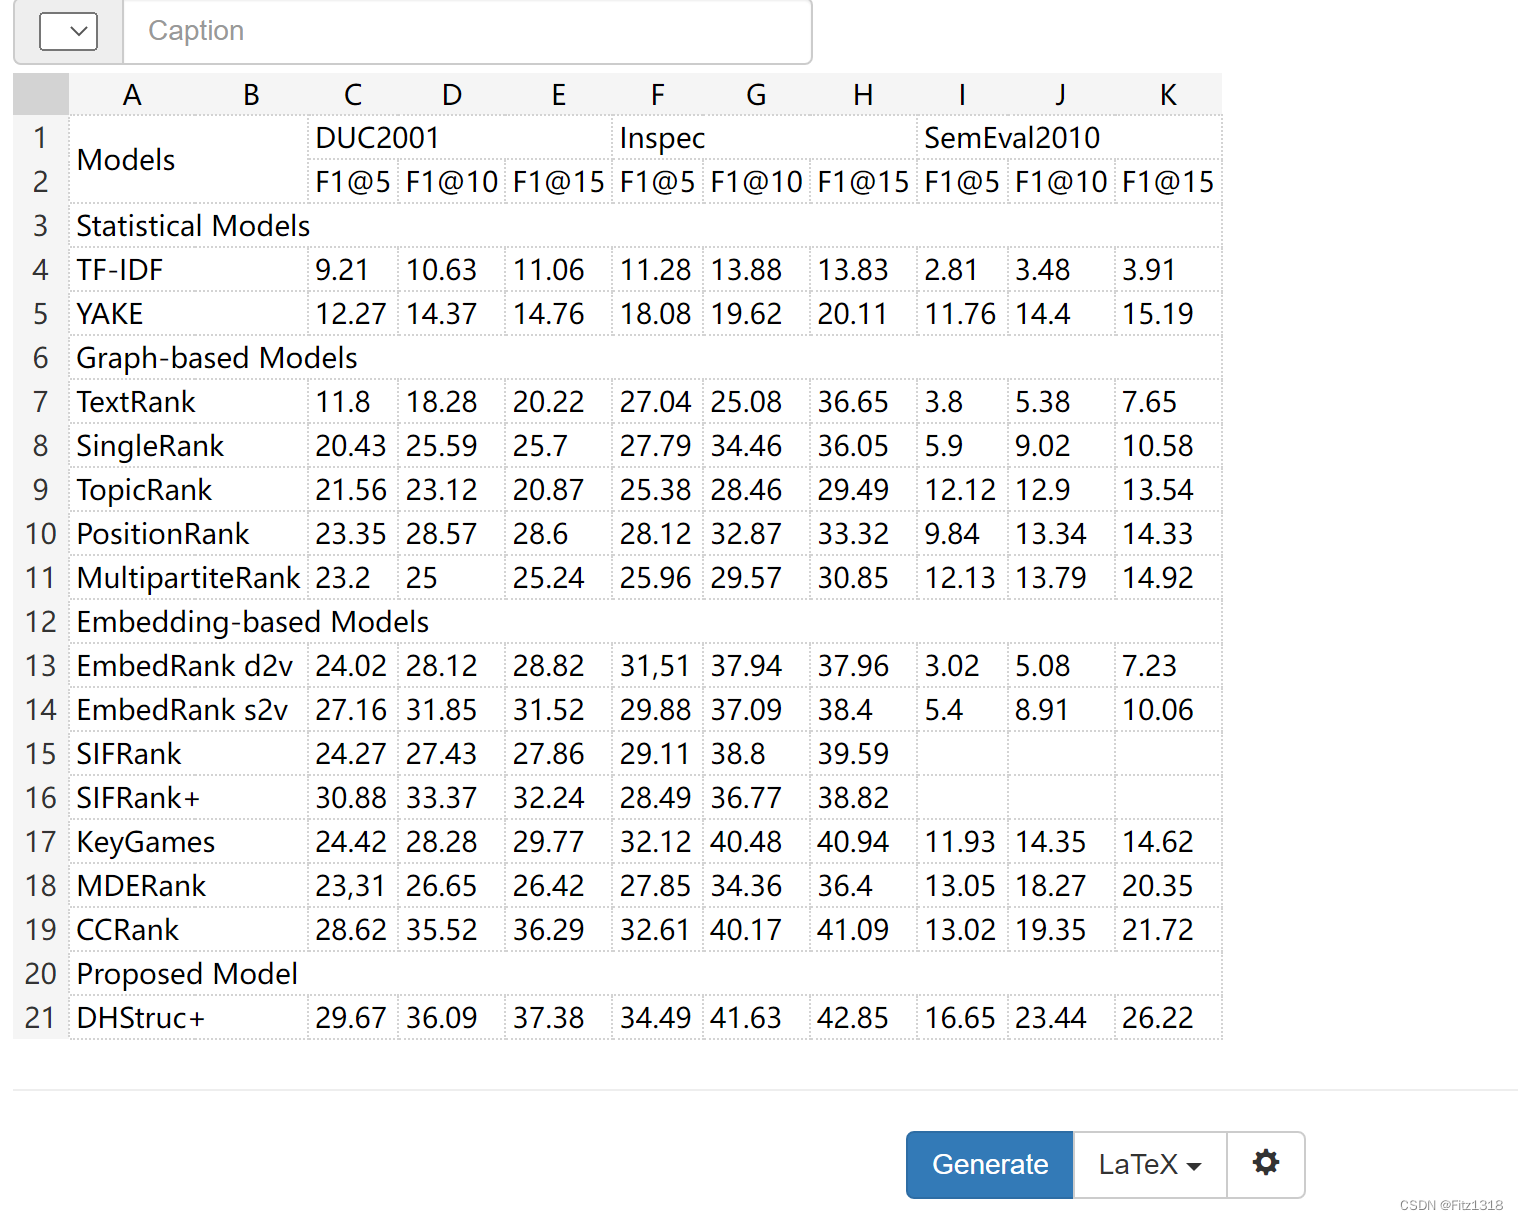The image size is (1518, 1220).
Task: Select column F header
Action: 657,95
